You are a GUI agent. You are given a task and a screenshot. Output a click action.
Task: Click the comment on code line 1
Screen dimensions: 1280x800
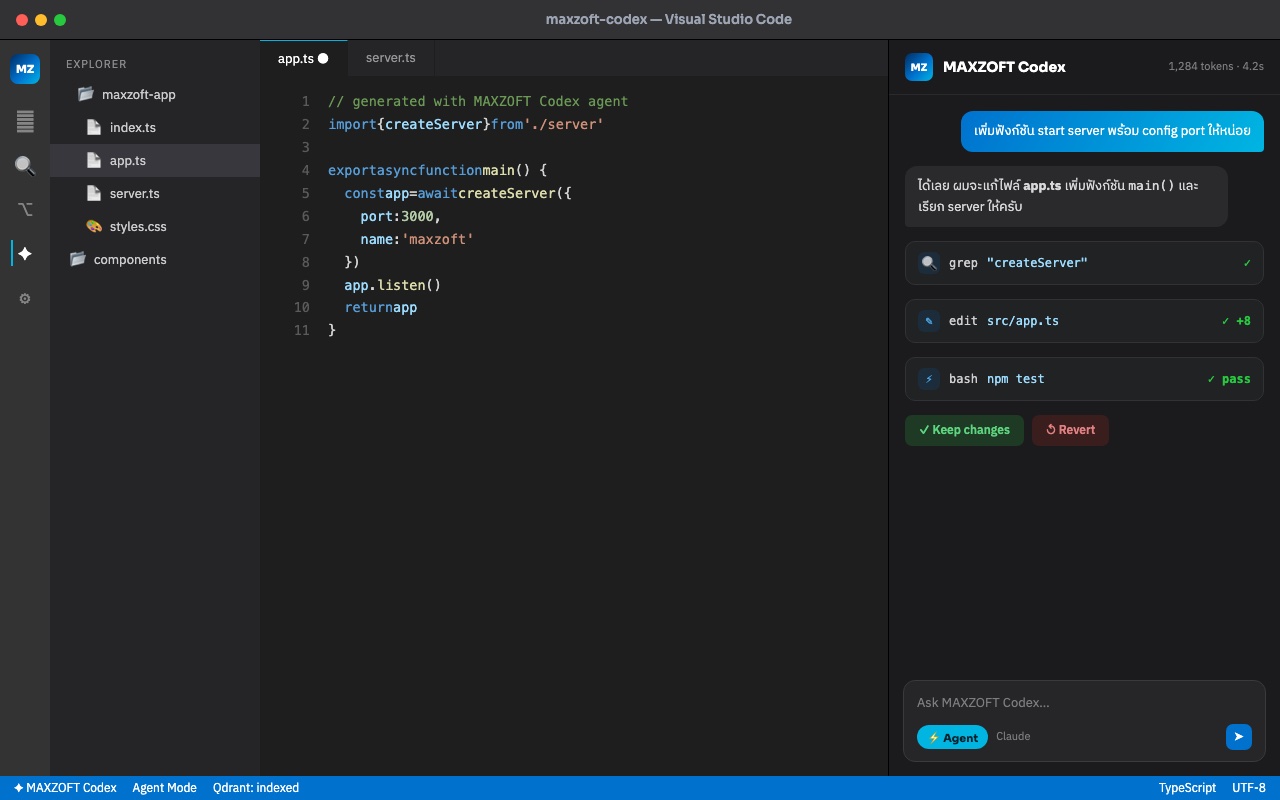click(x=478, y=101)
